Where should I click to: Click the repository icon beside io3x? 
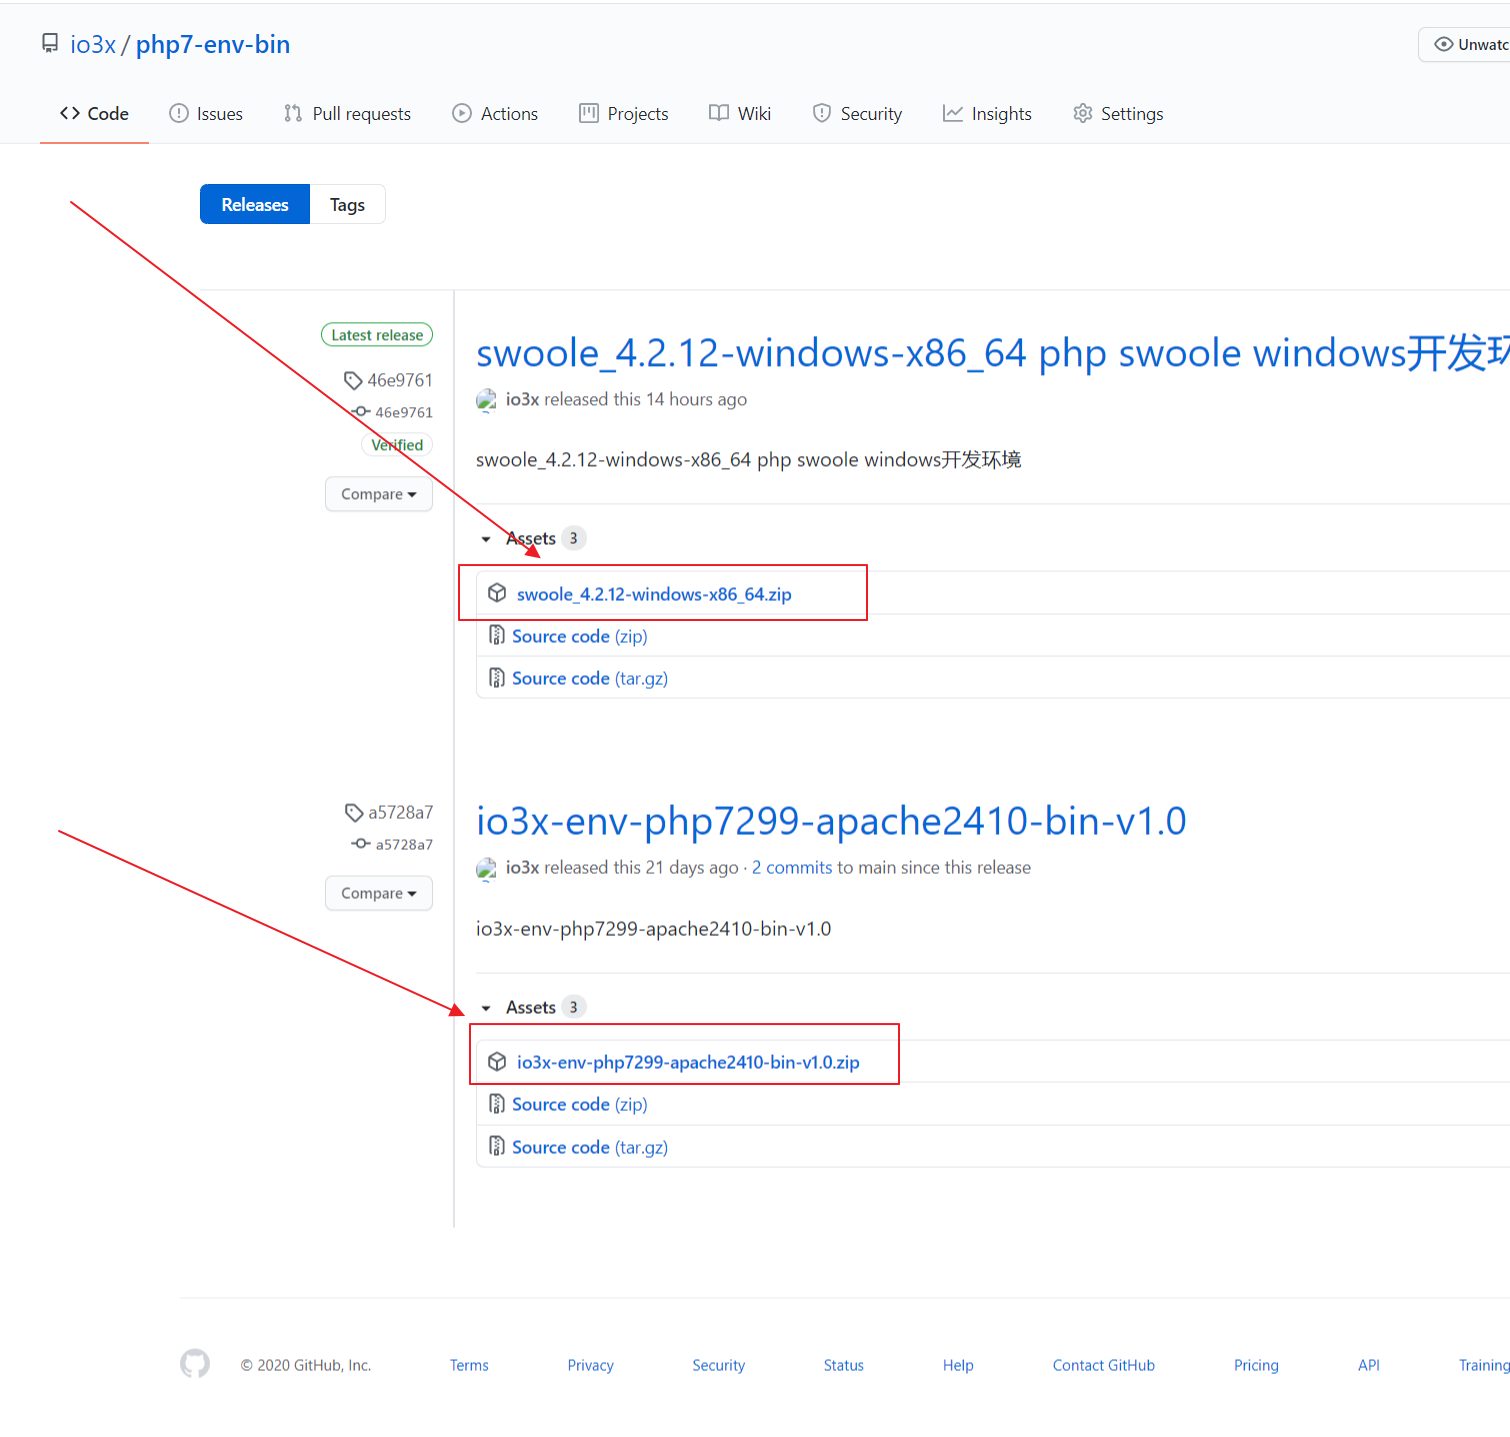tap(50, 44)
